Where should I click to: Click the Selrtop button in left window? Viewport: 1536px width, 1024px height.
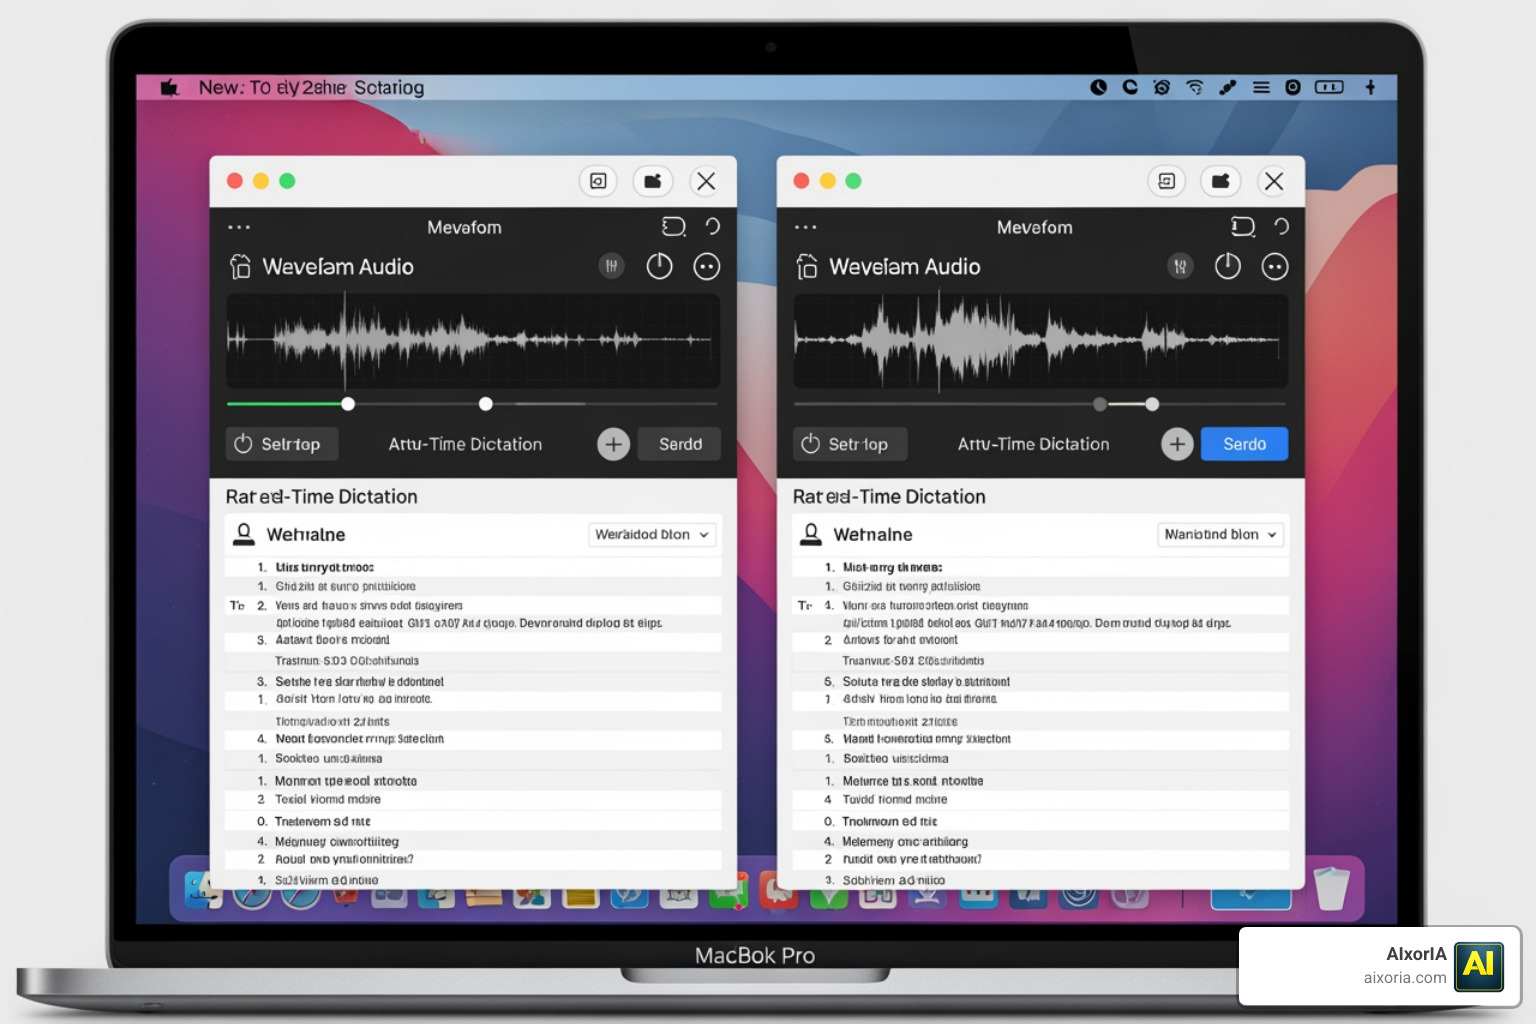point(282,444)
